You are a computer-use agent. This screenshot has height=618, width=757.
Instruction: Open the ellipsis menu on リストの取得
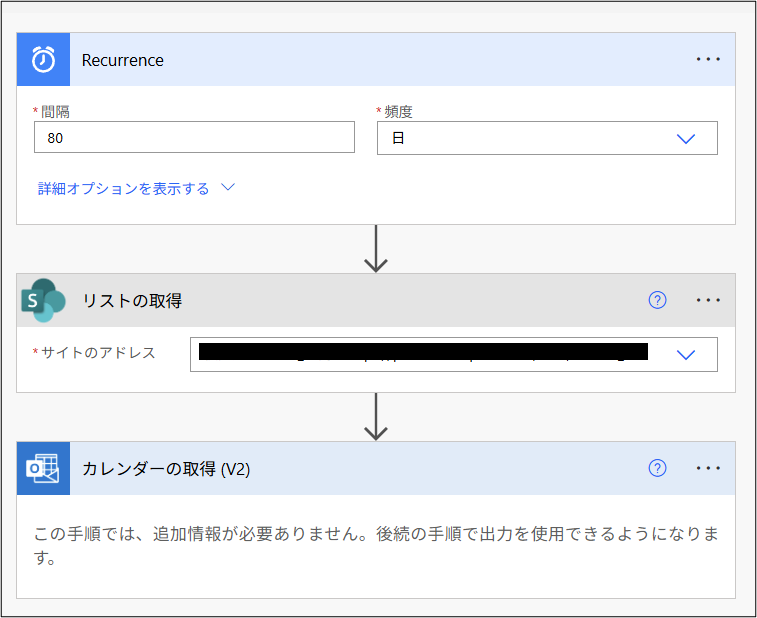pos(708,300)
